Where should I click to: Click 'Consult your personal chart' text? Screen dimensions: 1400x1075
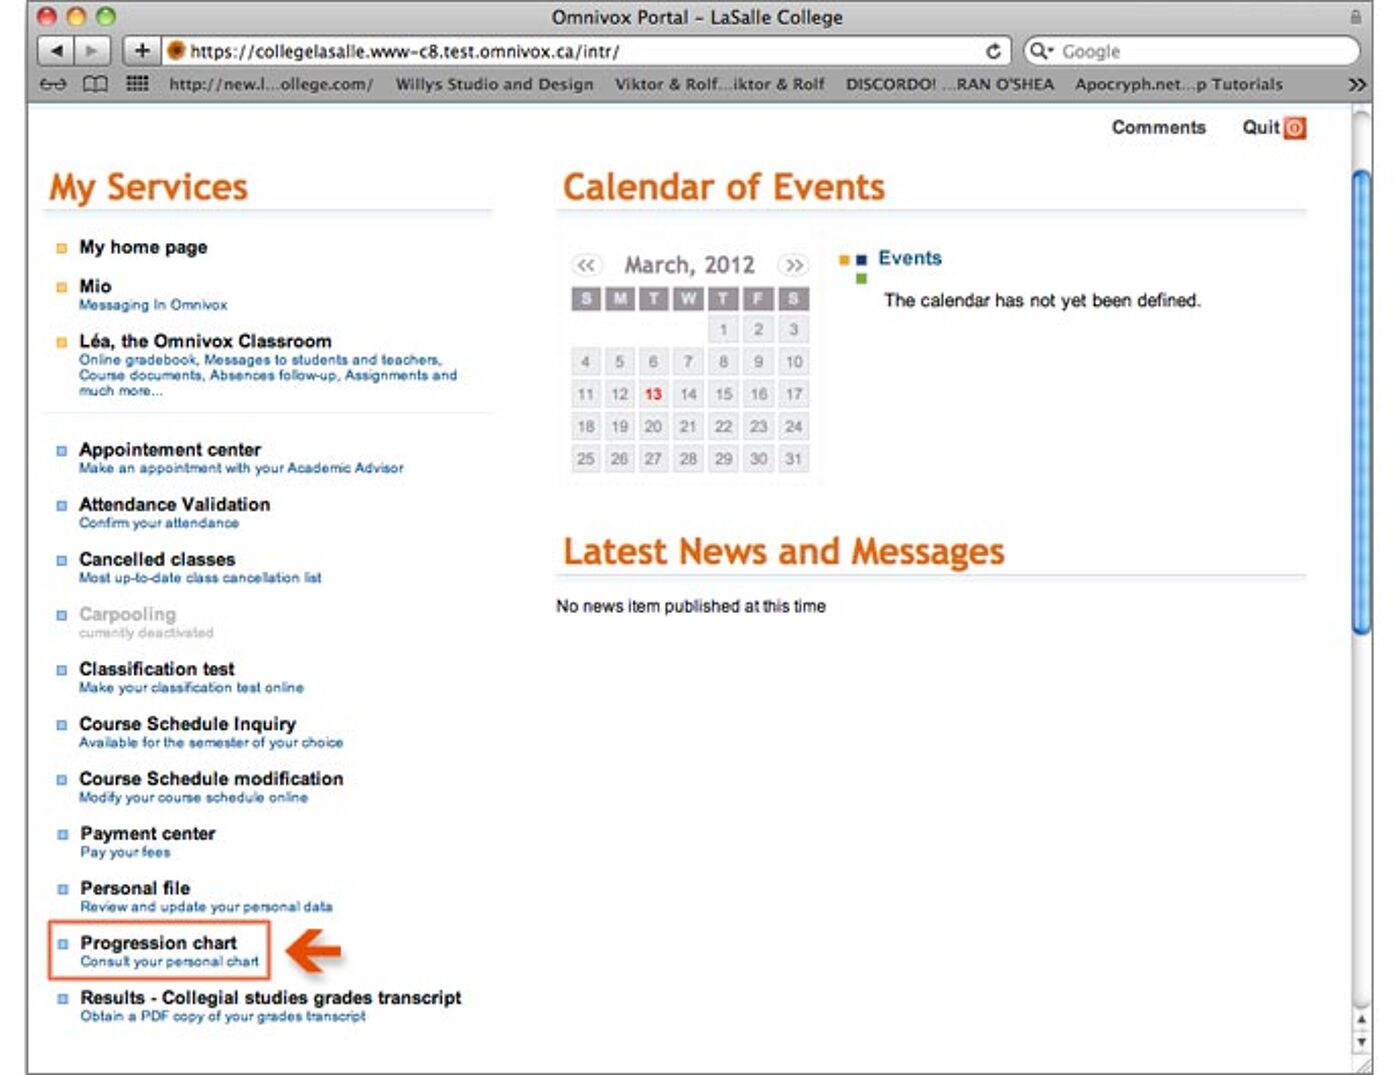coord(169,962)
